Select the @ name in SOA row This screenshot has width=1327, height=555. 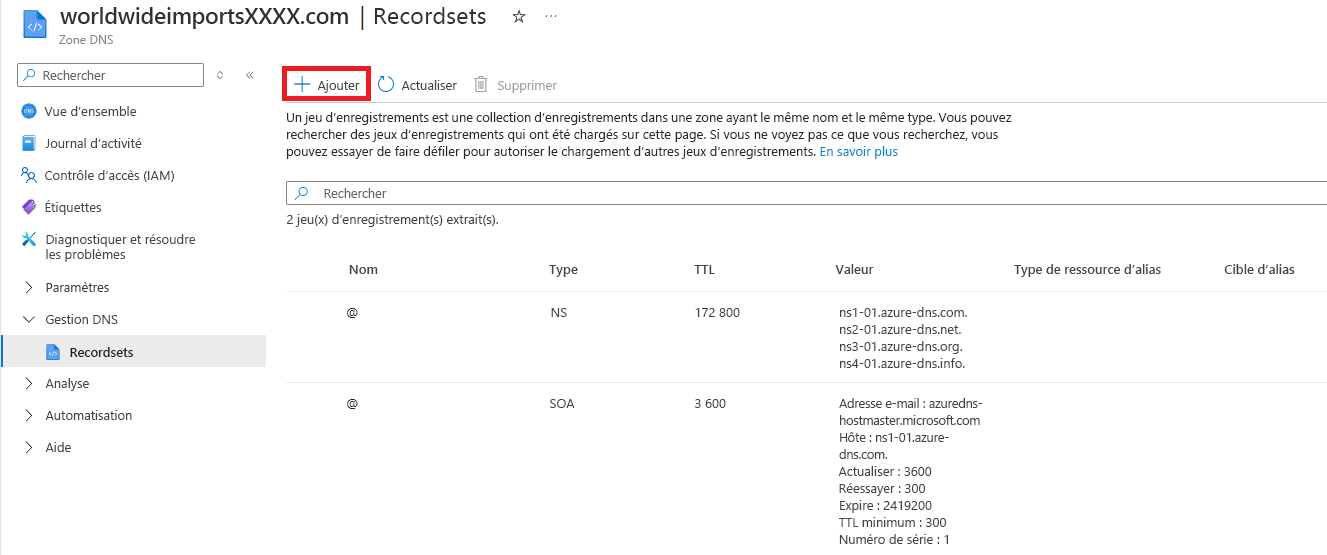click(352, 404)
